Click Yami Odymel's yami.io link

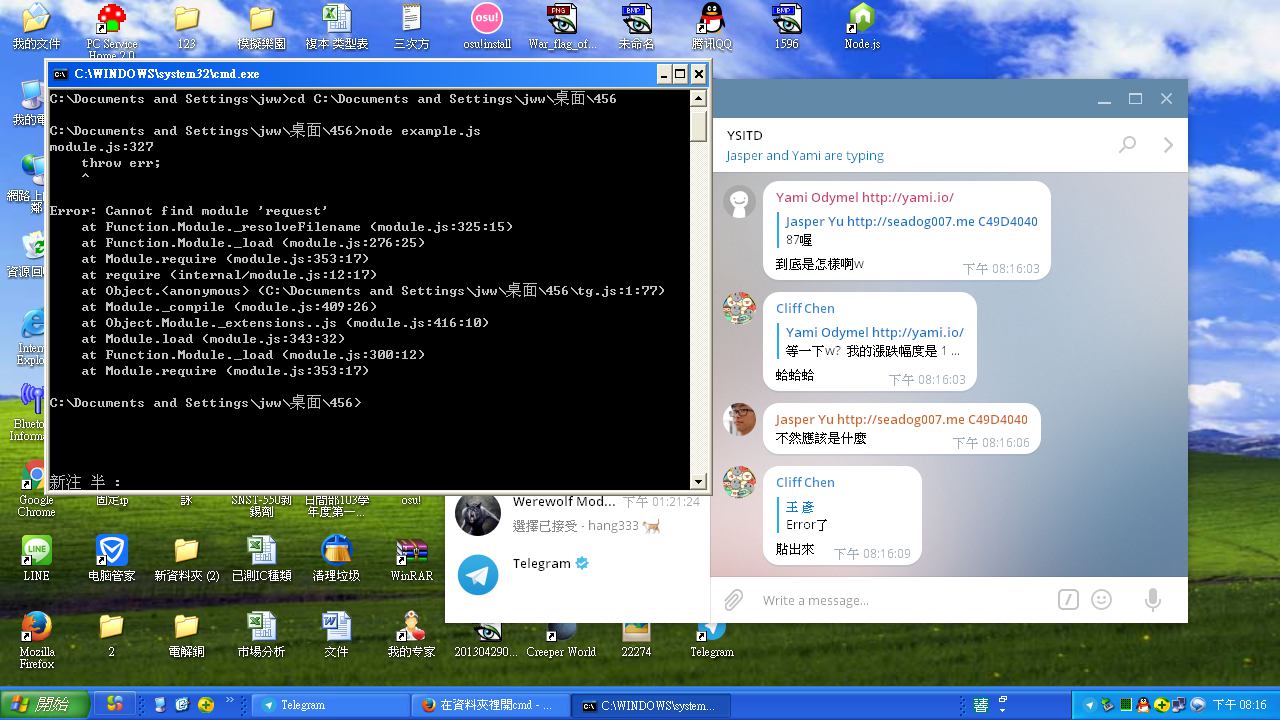coord(907,197)
